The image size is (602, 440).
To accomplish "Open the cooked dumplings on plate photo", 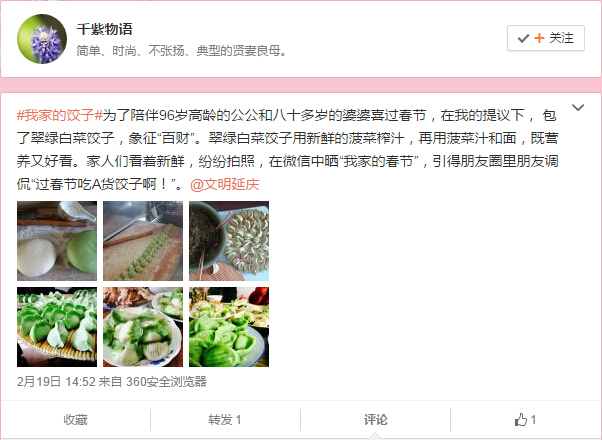I will pyautogui.click(x=143, y=327).
